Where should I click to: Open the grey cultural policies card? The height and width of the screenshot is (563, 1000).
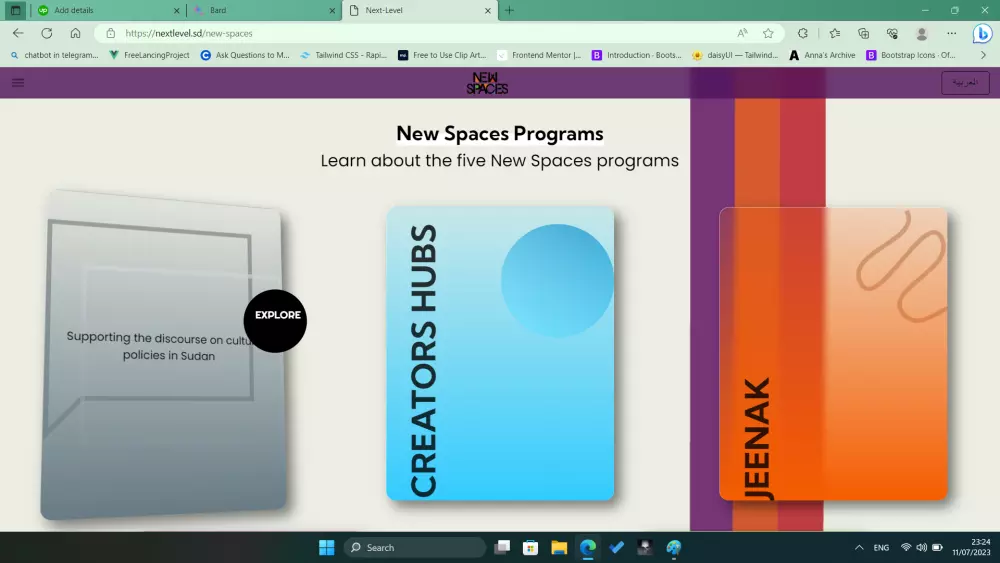point(163,355)
